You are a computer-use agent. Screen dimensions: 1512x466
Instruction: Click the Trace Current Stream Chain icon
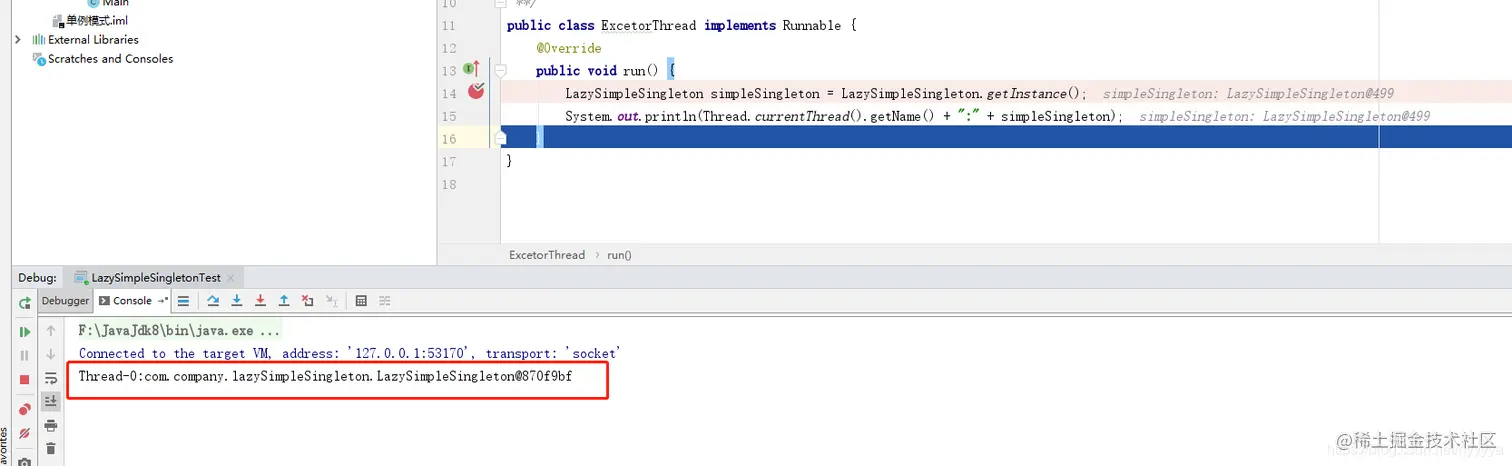(384, 300)
